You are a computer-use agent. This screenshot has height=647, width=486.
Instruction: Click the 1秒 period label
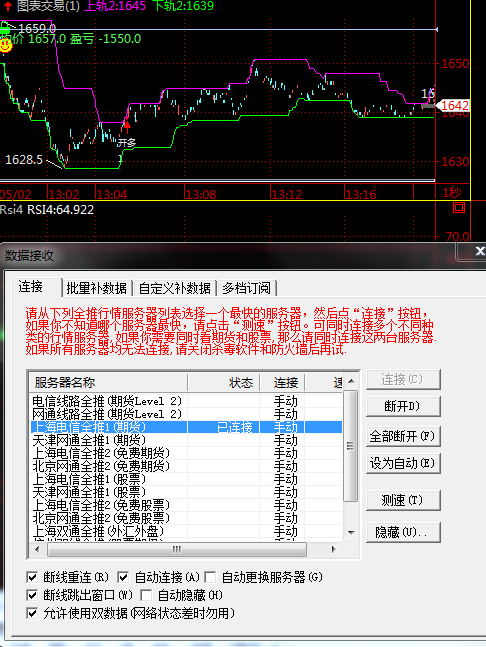click(x=452, y=193)
